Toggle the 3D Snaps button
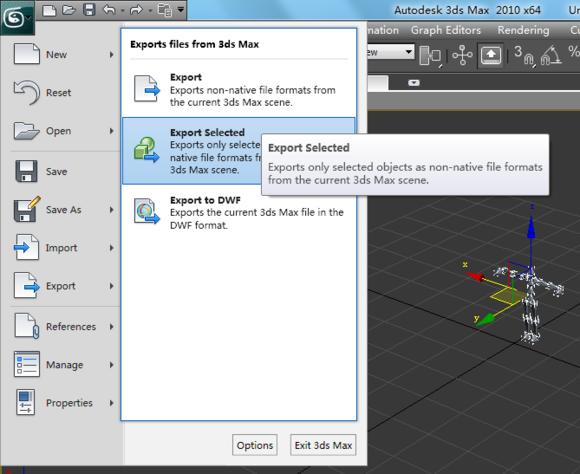The image size is (580, 474). tap(525, 56)
